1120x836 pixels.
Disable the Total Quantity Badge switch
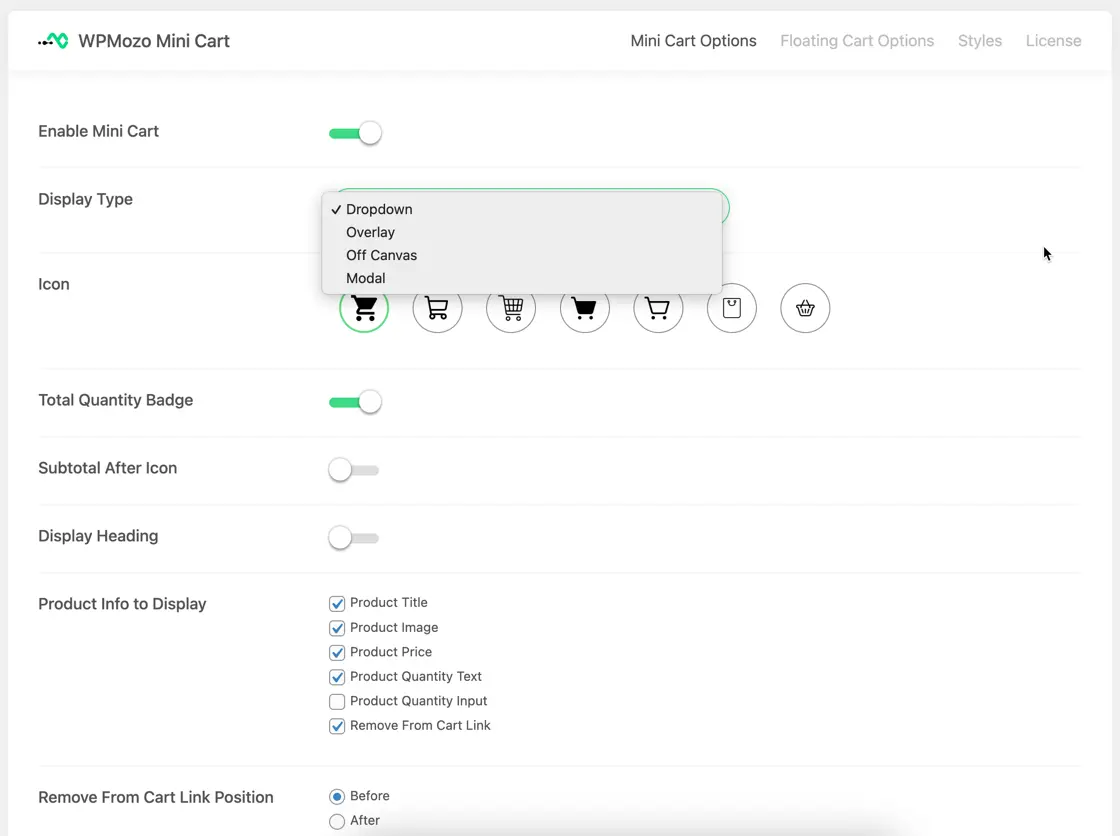click(x=355, y=402)
